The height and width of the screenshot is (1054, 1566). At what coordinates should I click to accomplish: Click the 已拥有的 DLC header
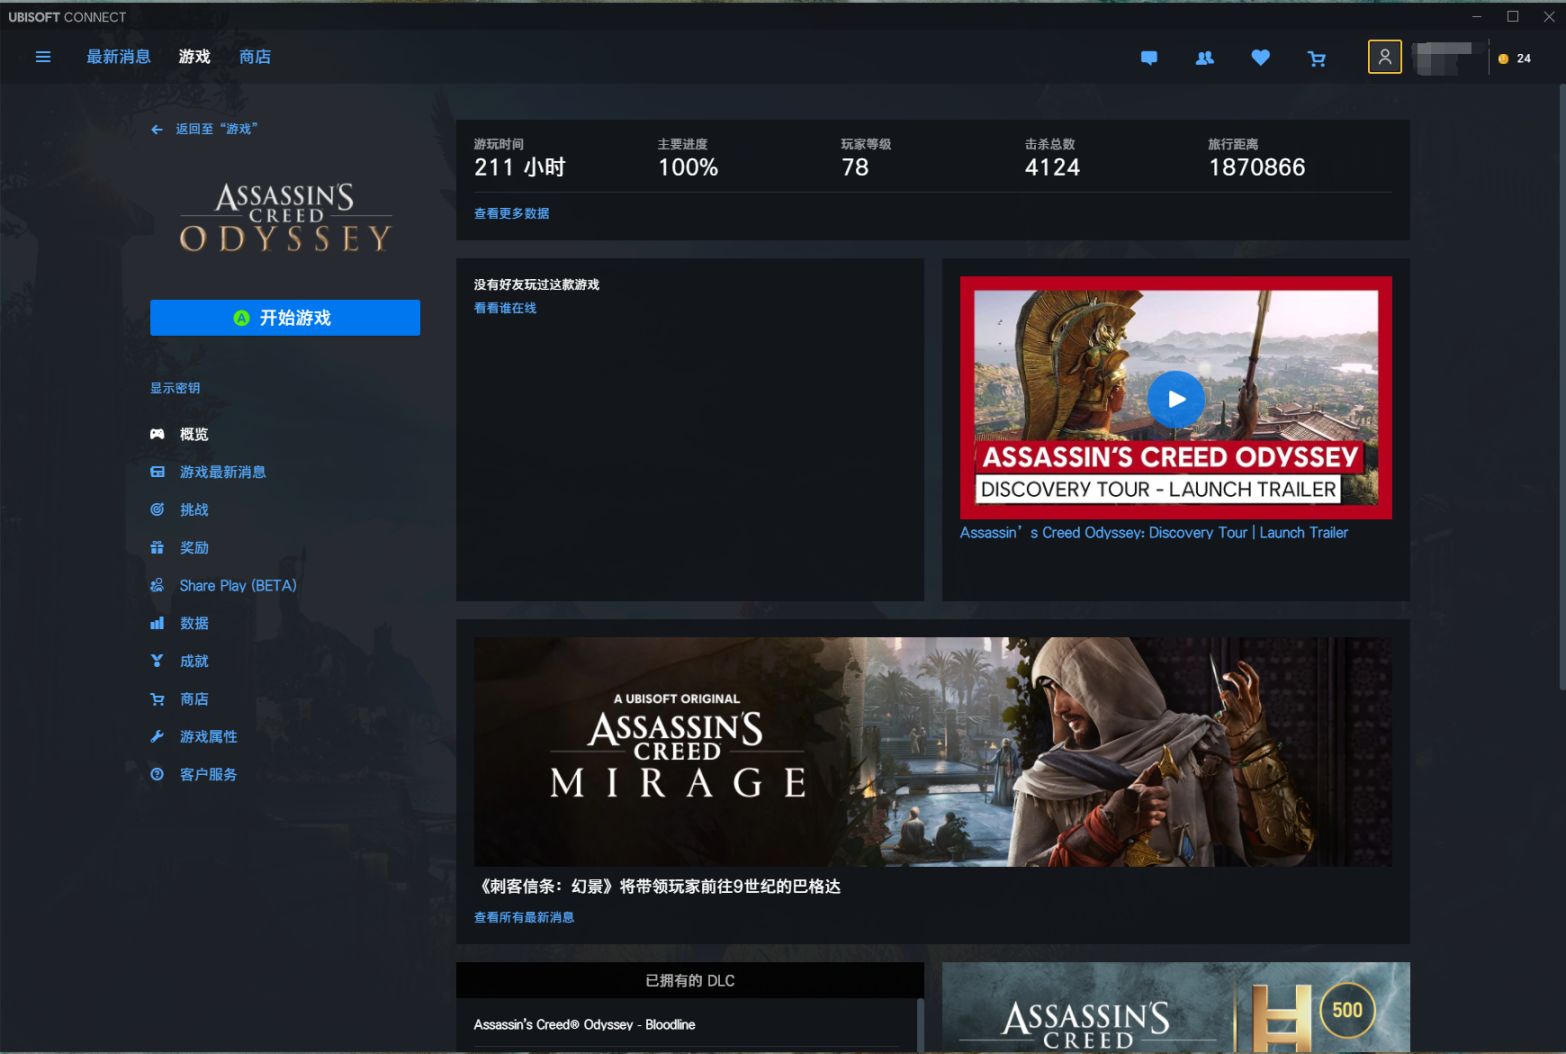pos(690,981)
